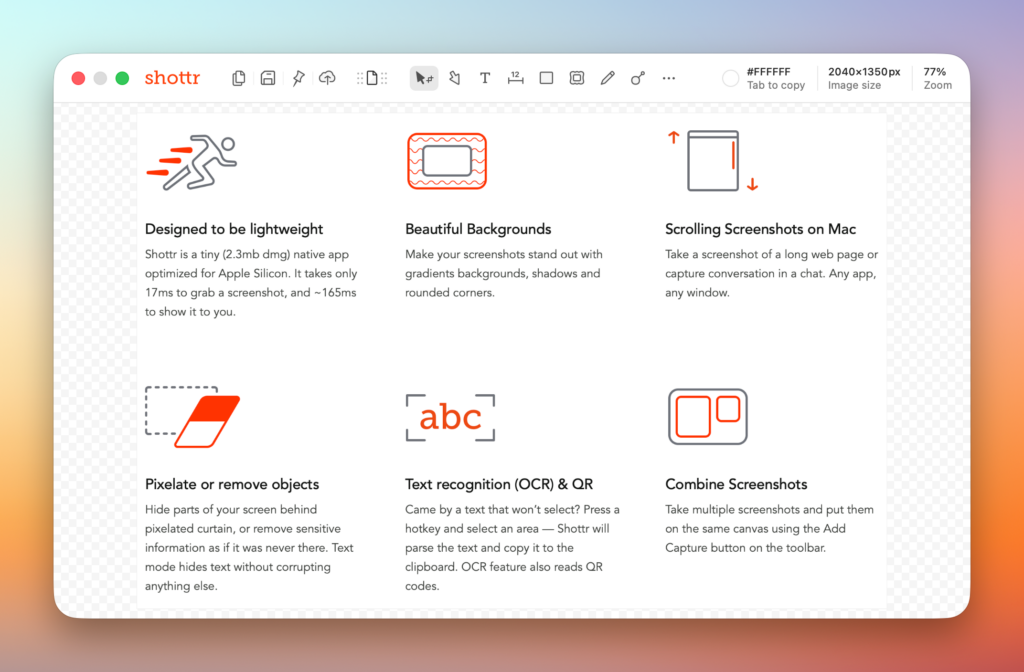
Task: Select the Pencil freehand drawing tool
Action: pos(607,78)
